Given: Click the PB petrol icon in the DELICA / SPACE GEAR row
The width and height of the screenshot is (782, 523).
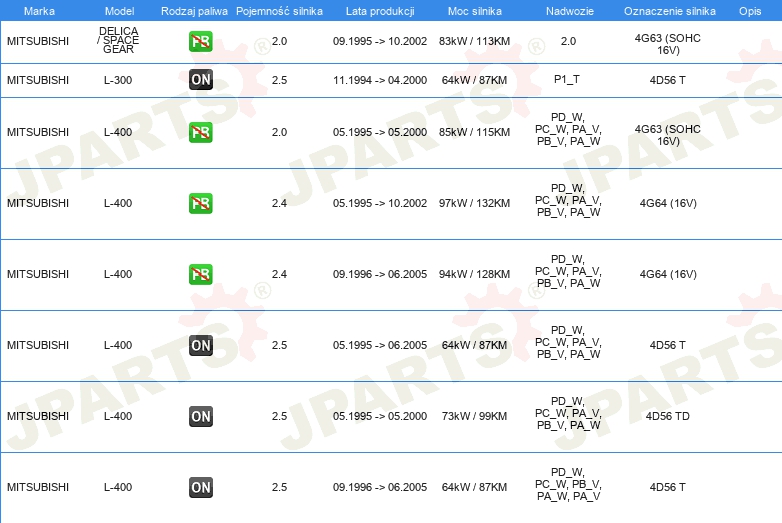Looking at the screenshot, I should click(200, 41).
